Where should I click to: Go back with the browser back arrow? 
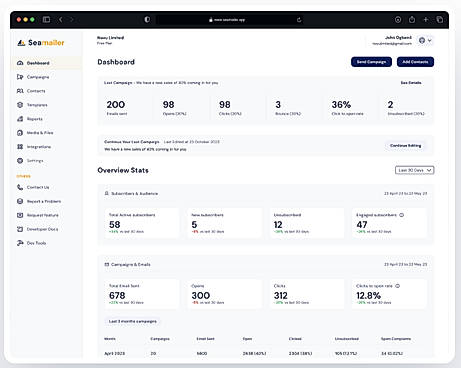[x=61, y=20]
